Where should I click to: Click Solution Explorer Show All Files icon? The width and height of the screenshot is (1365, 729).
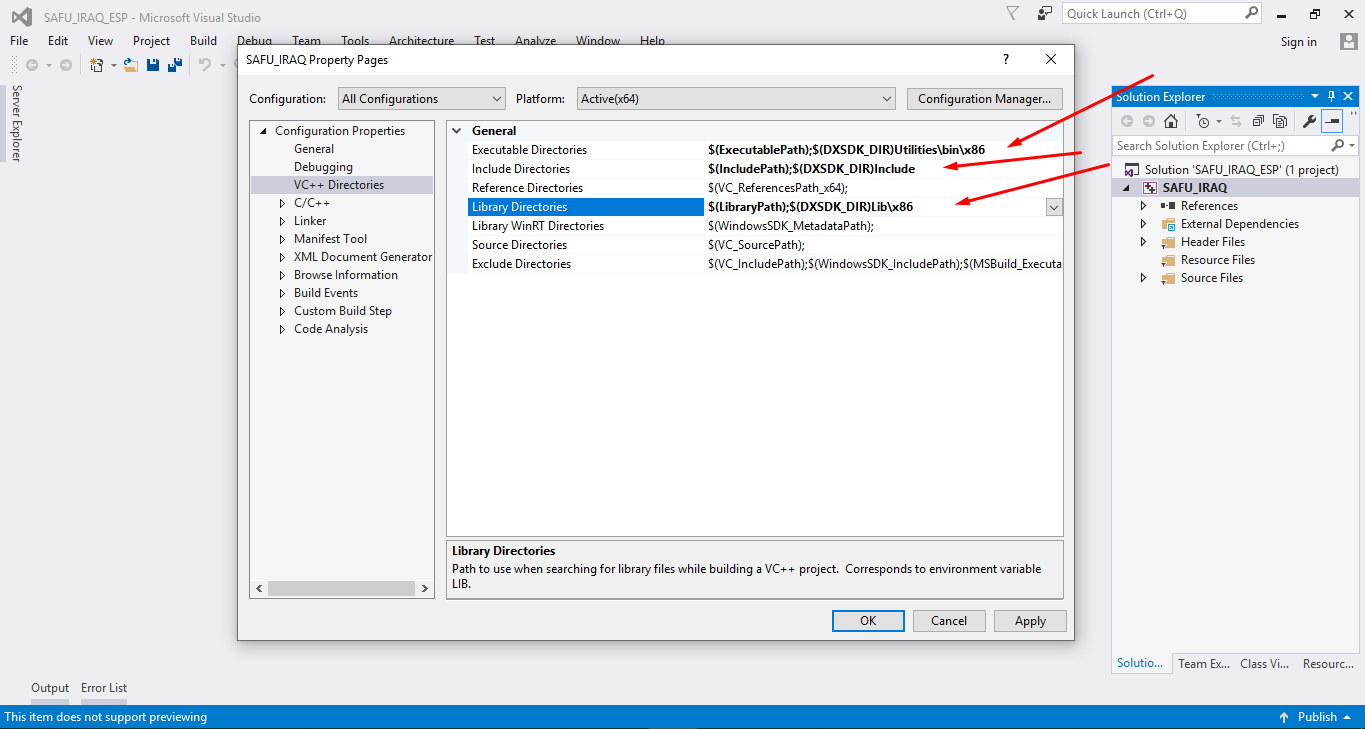[1279, 121]
